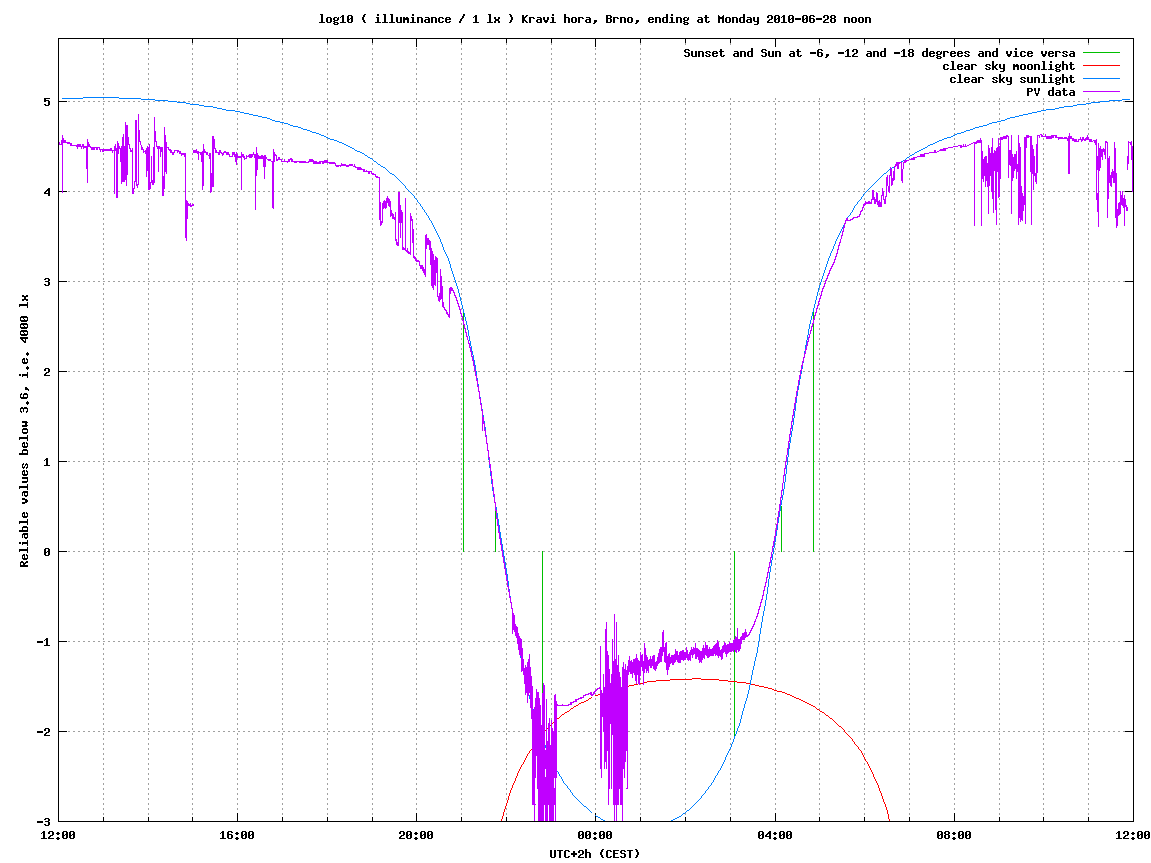Click the '2' y-axis tick label

tap(47, 372)
